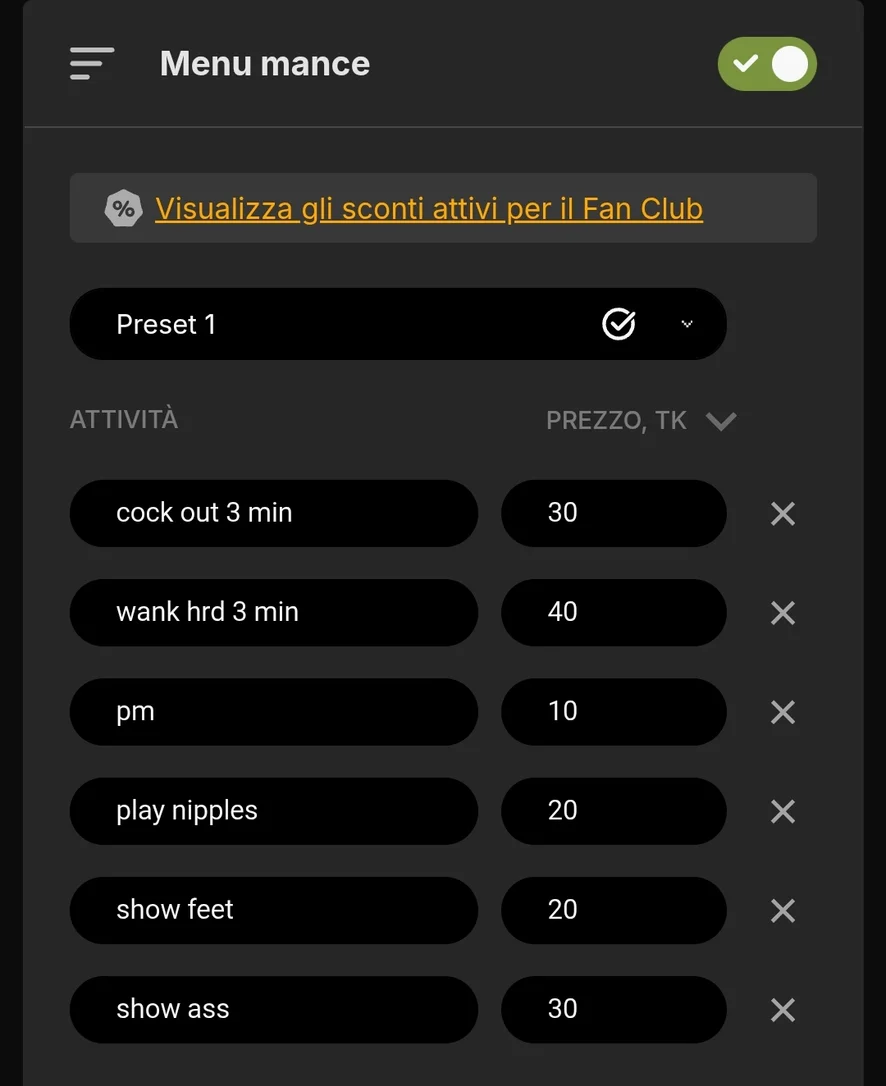Viewport: 886px width, 1086px height.
Task: Click the Prezzo, TK column label
Action: point(616,421)
